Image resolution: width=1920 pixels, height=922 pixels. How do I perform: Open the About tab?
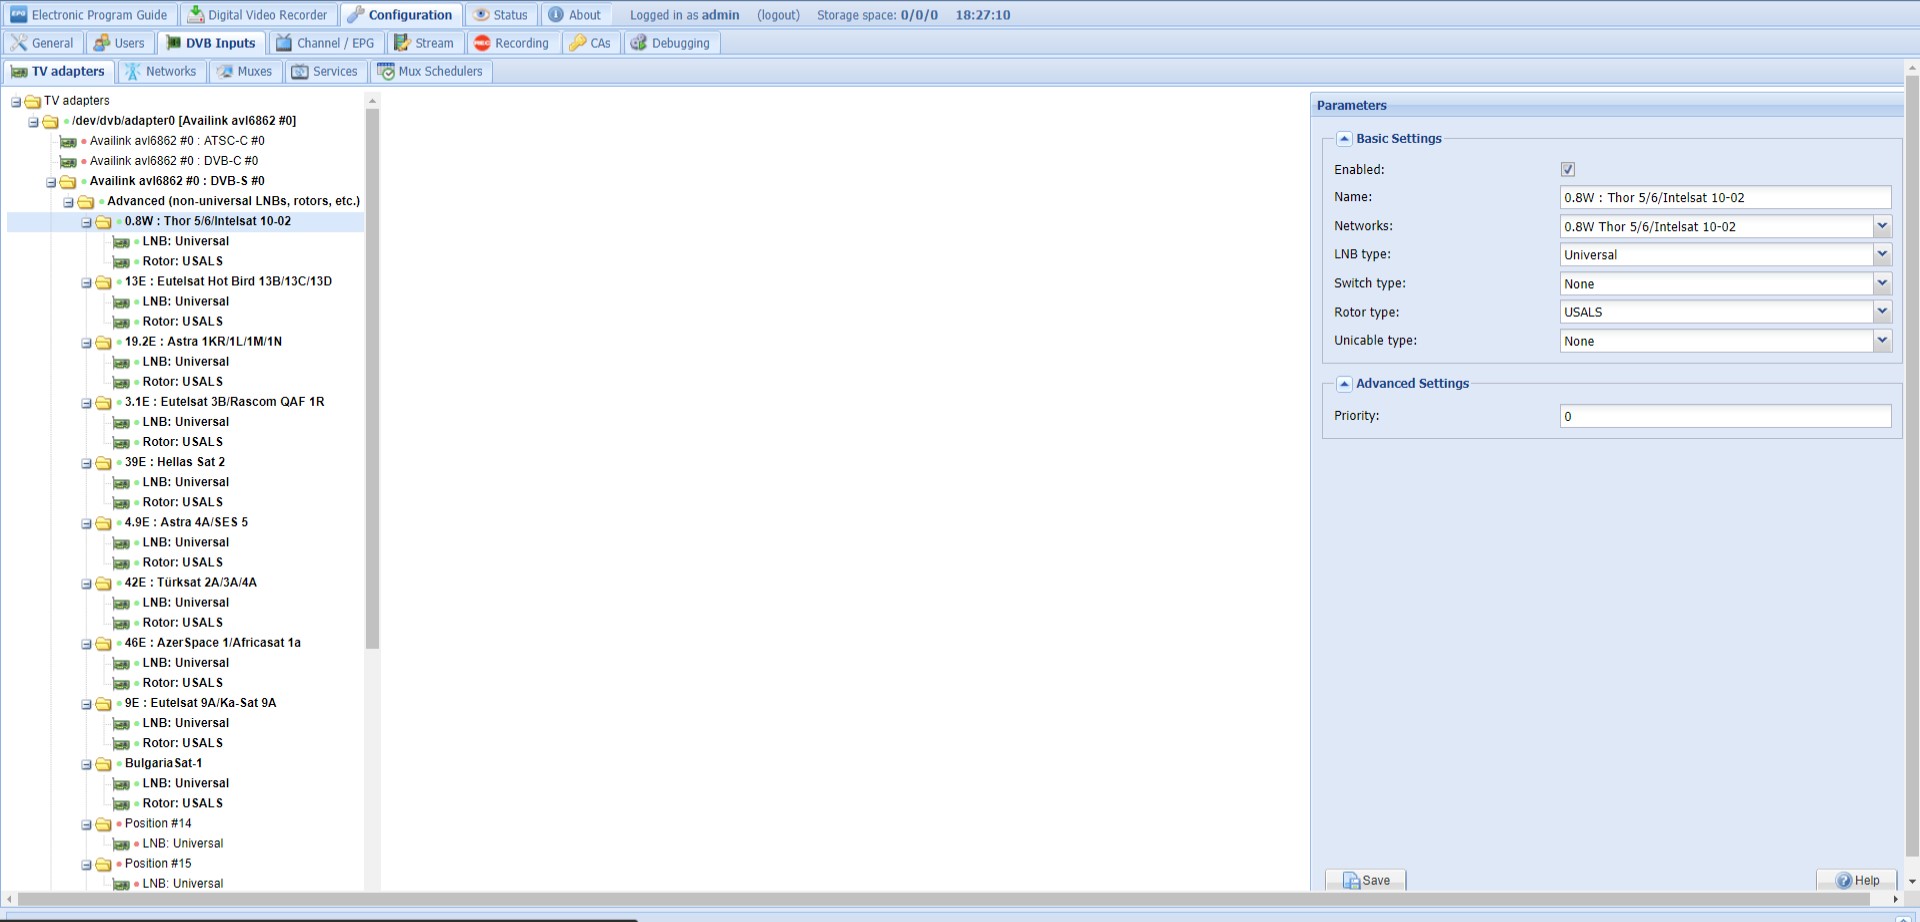(575, 15)
